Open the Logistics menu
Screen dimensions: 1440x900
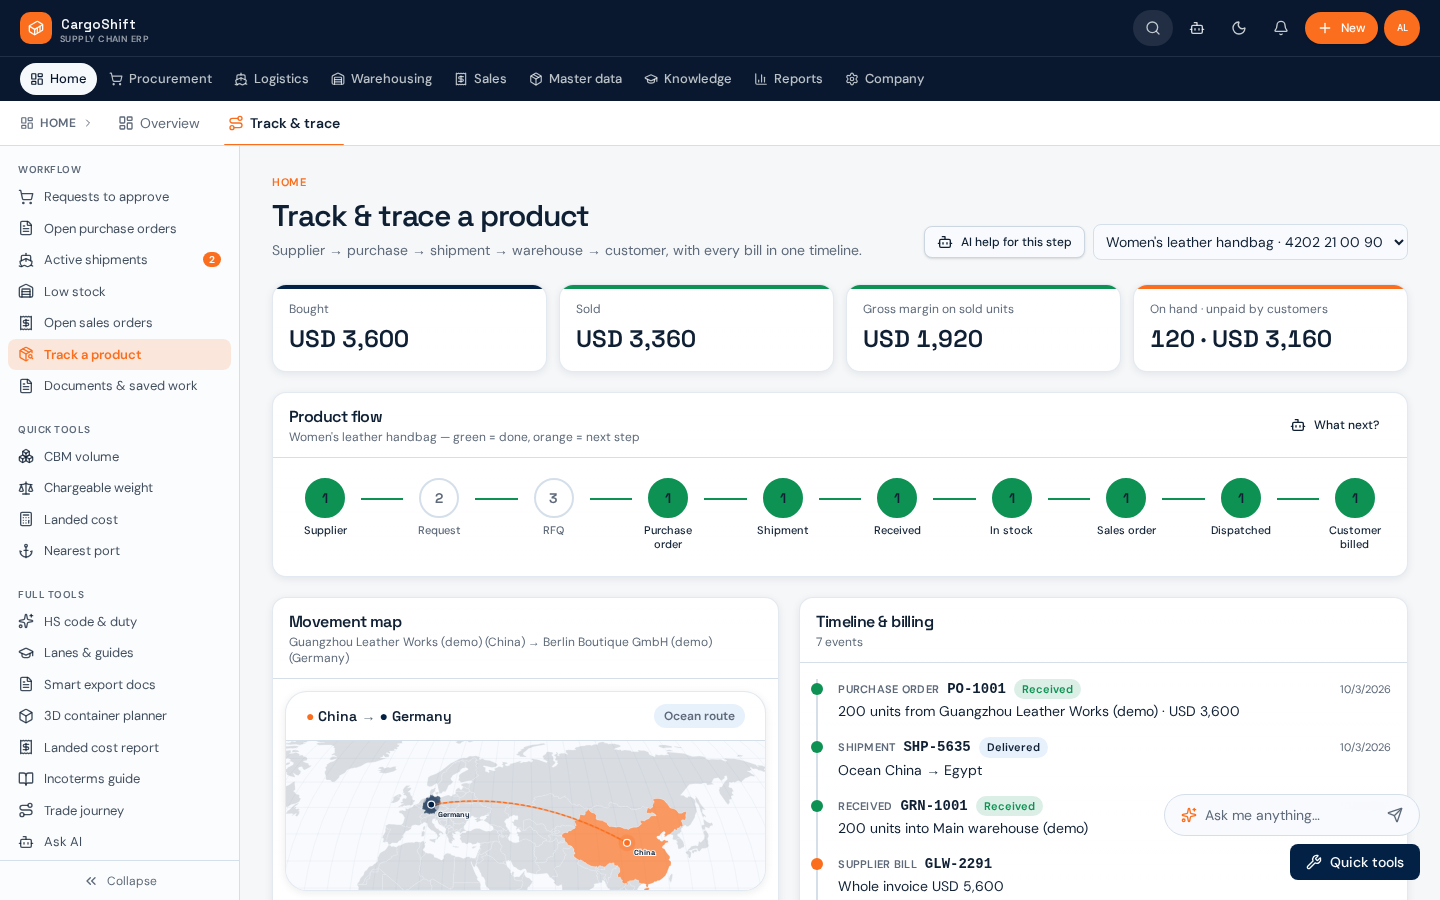[x=271, y=79]
